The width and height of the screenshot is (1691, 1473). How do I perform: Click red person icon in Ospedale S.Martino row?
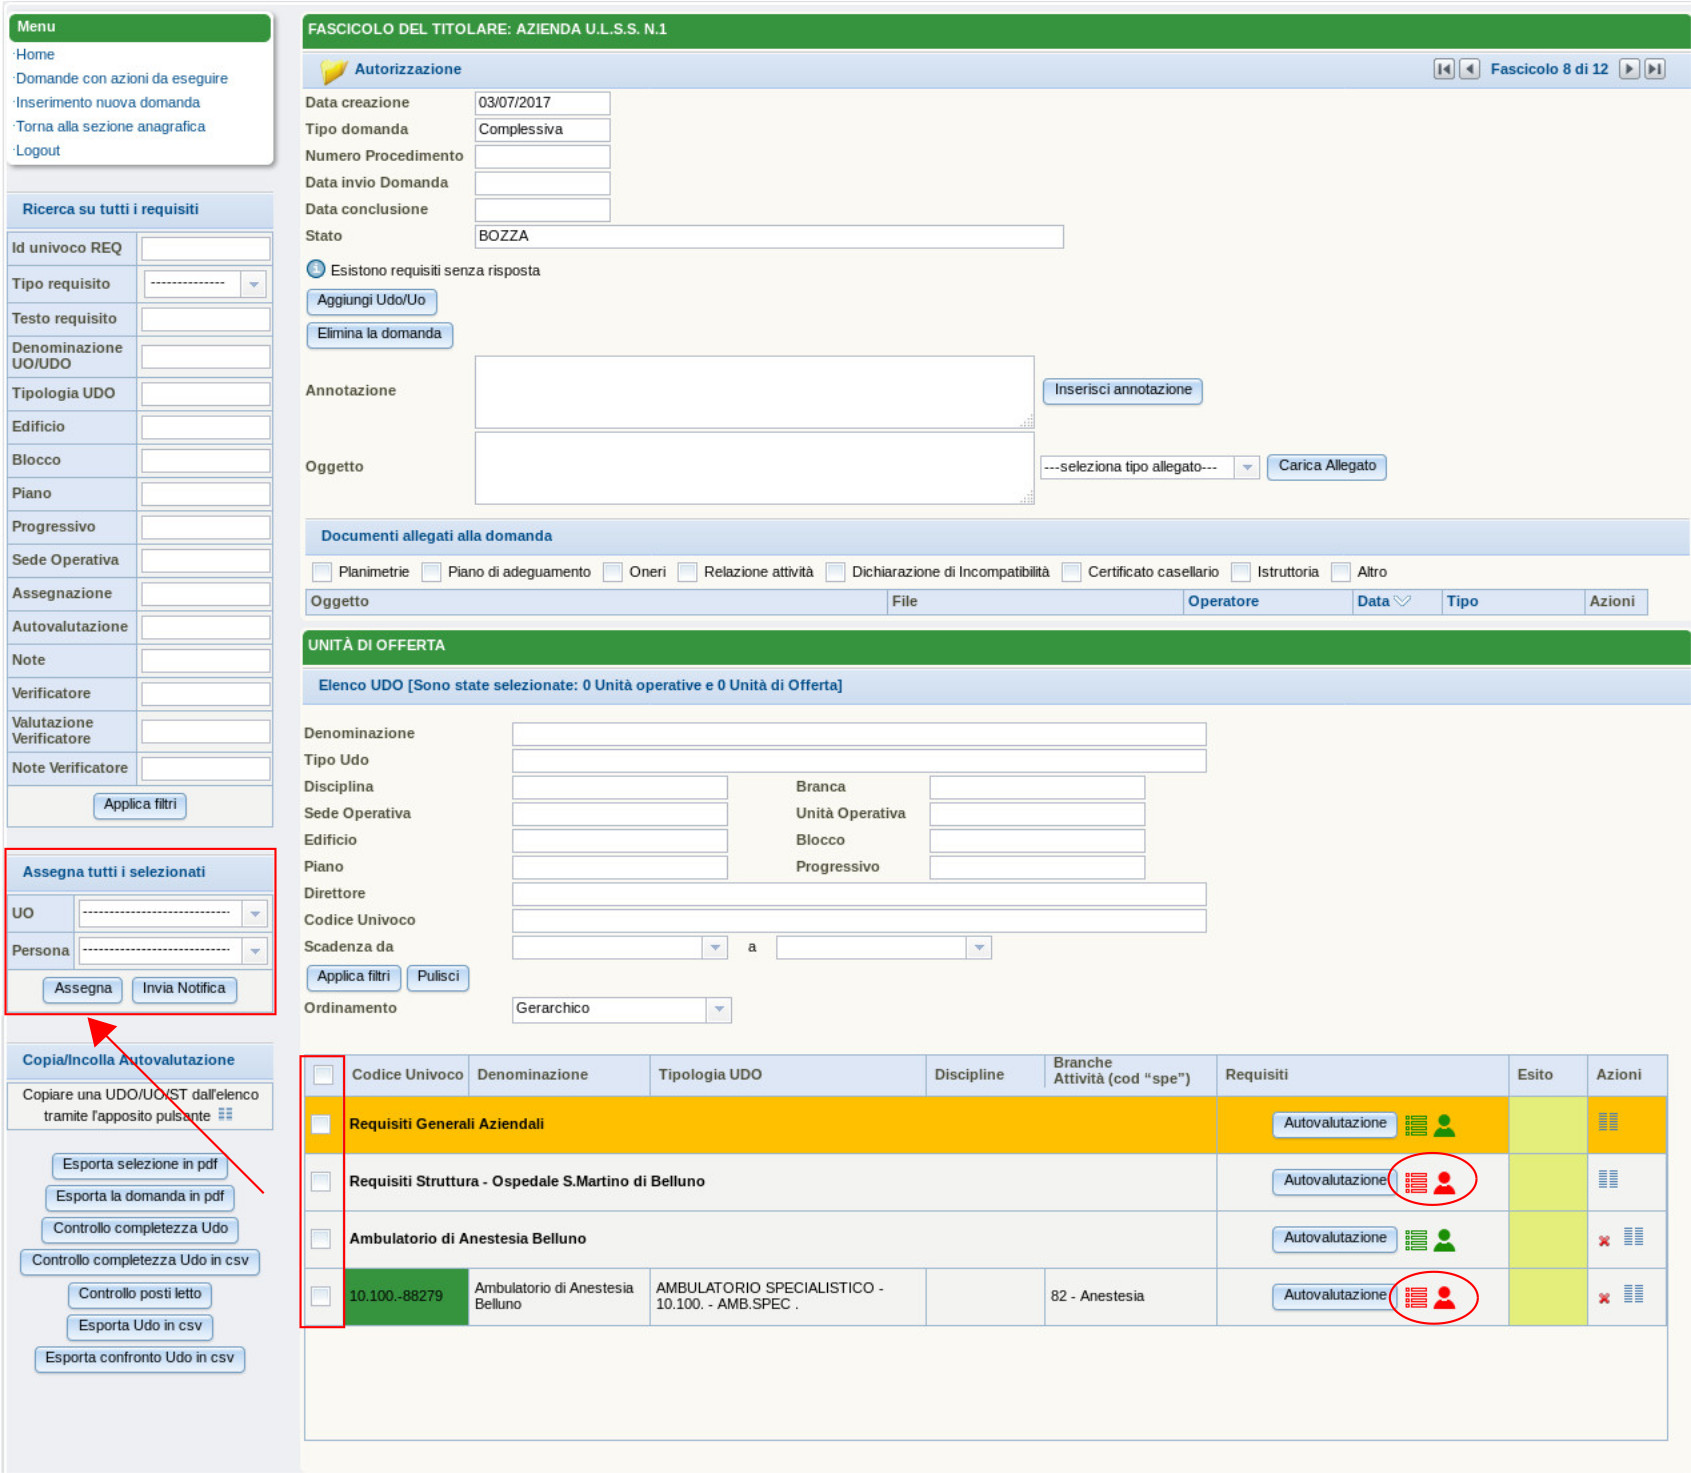(1444, 1183)
